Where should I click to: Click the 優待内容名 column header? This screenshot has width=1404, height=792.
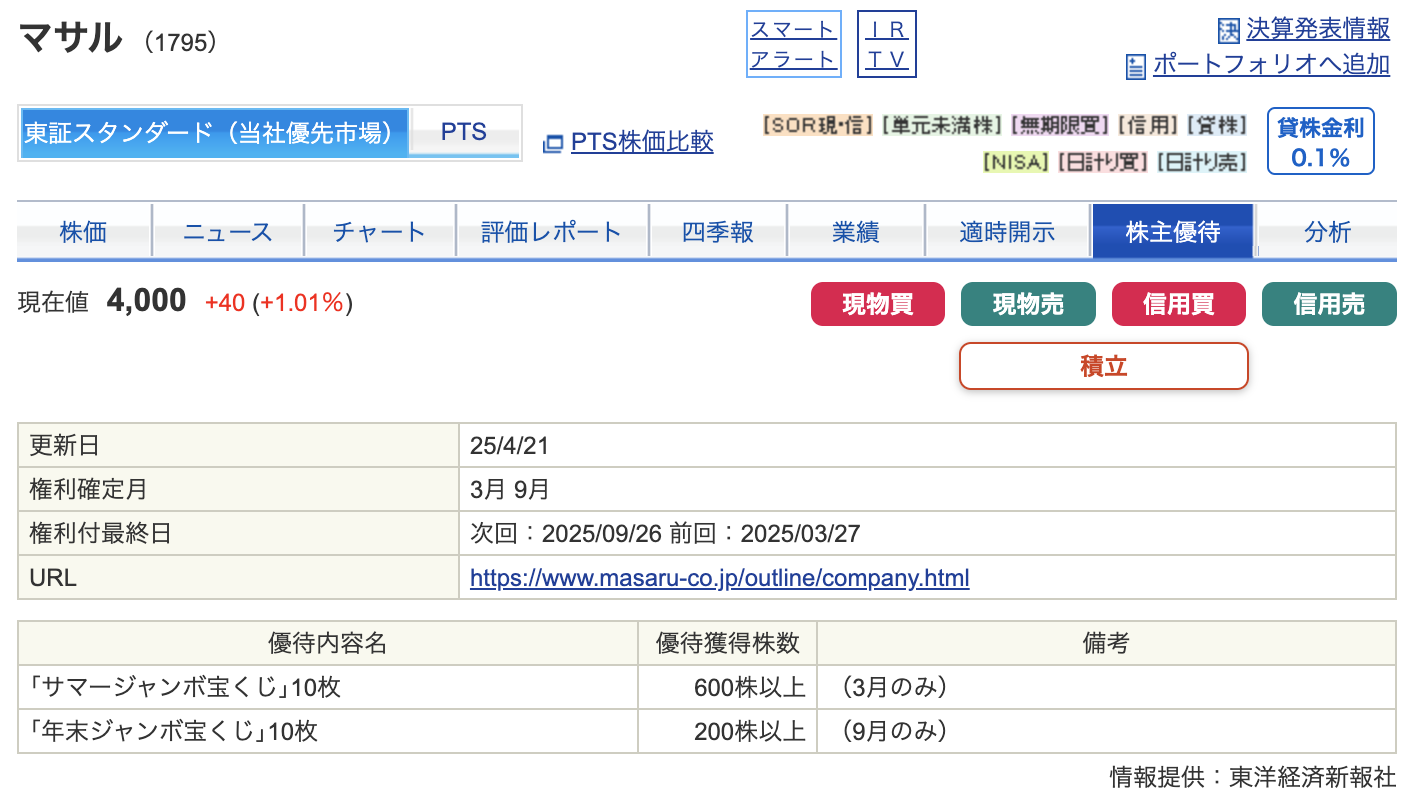328,643
